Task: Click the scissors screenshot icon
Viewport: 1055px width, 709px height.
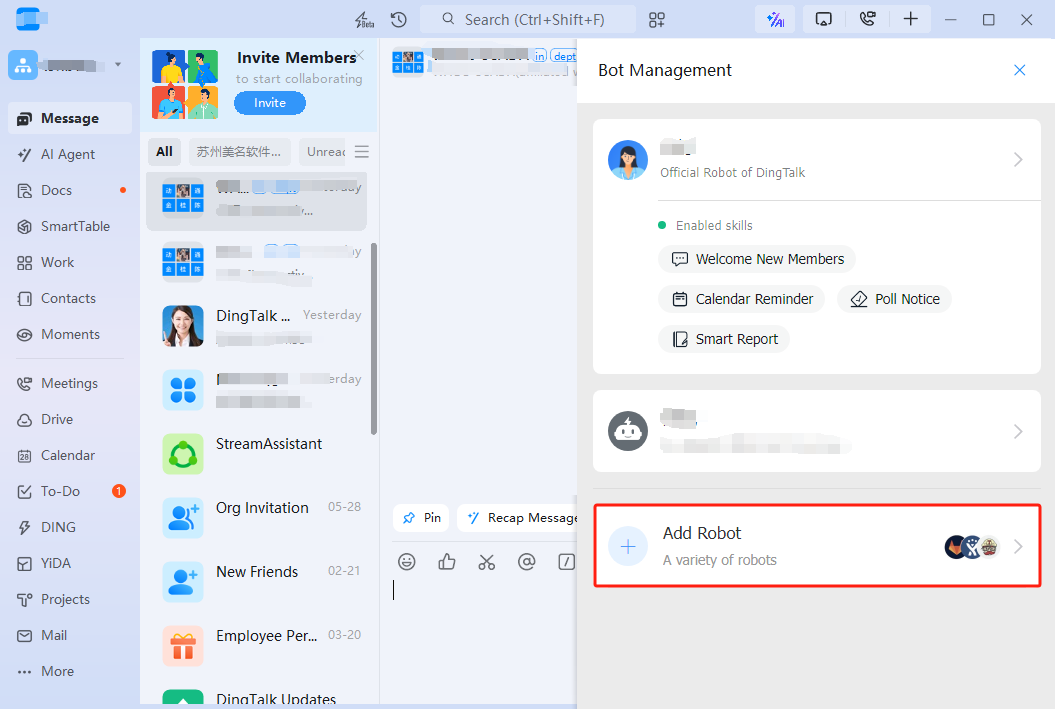Action: [x=487, y=562]
